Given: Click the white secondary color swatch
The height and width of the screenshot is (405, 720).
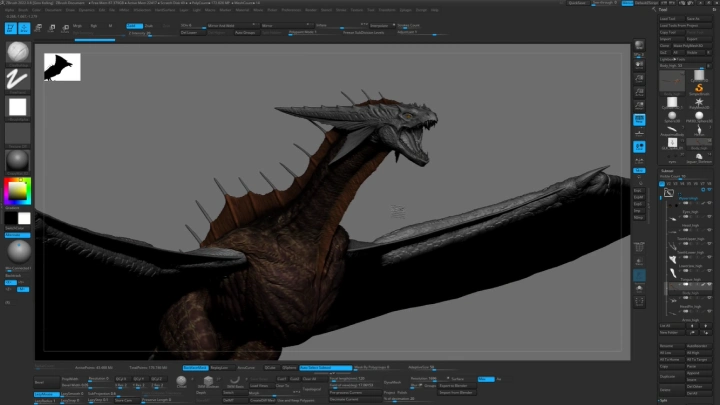Looking at the screenshot, I should [x=24, y=218].
